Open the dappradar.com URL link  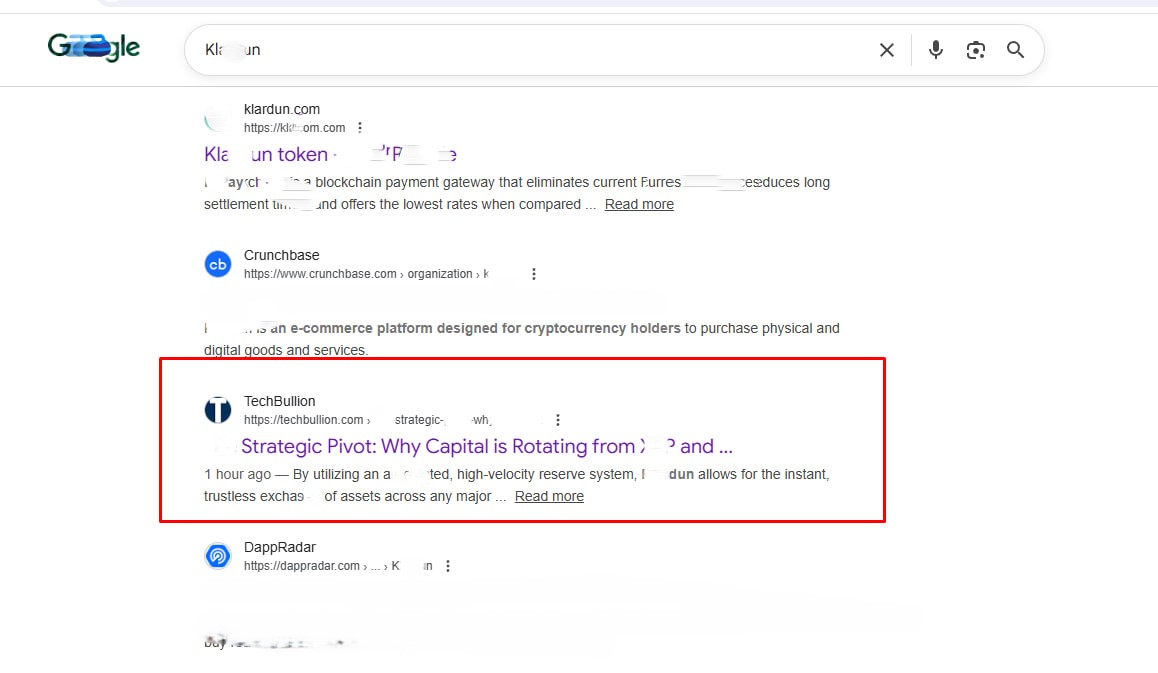(x=338, y=566)
